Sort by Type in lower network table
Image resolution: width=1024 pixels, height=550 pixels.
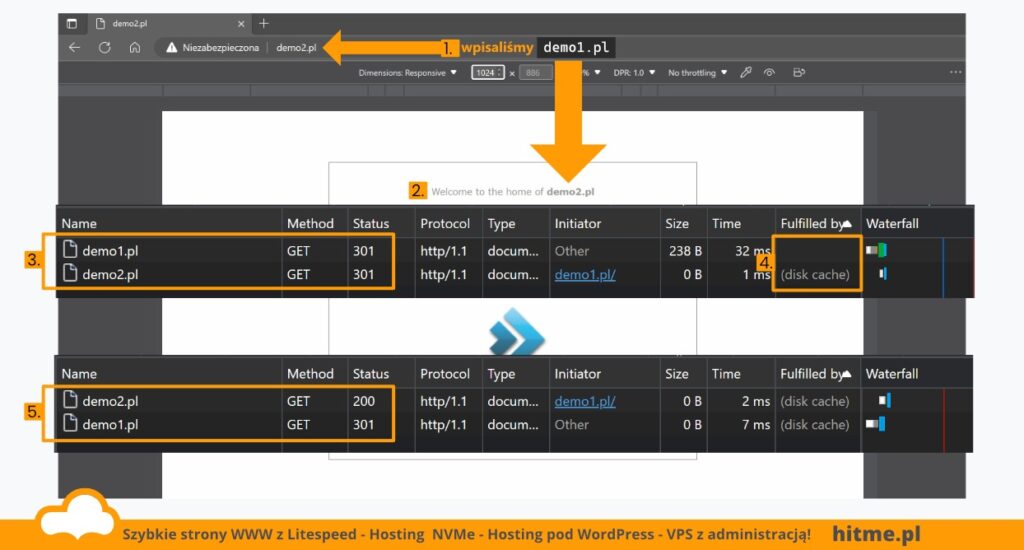tap(501, 374)
